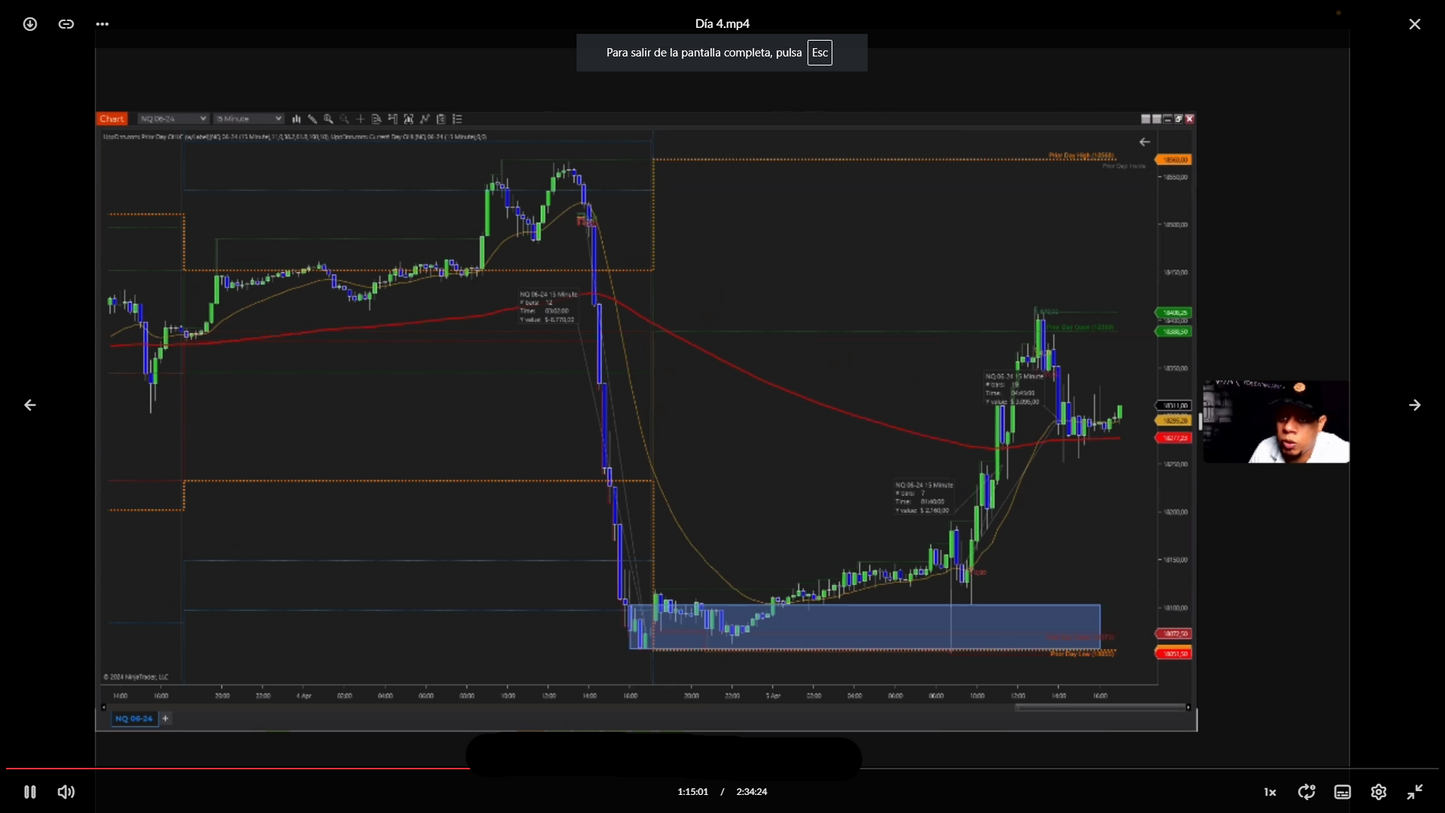
Task: Click the scrollbar left arrow under chart
Action: 103,707
